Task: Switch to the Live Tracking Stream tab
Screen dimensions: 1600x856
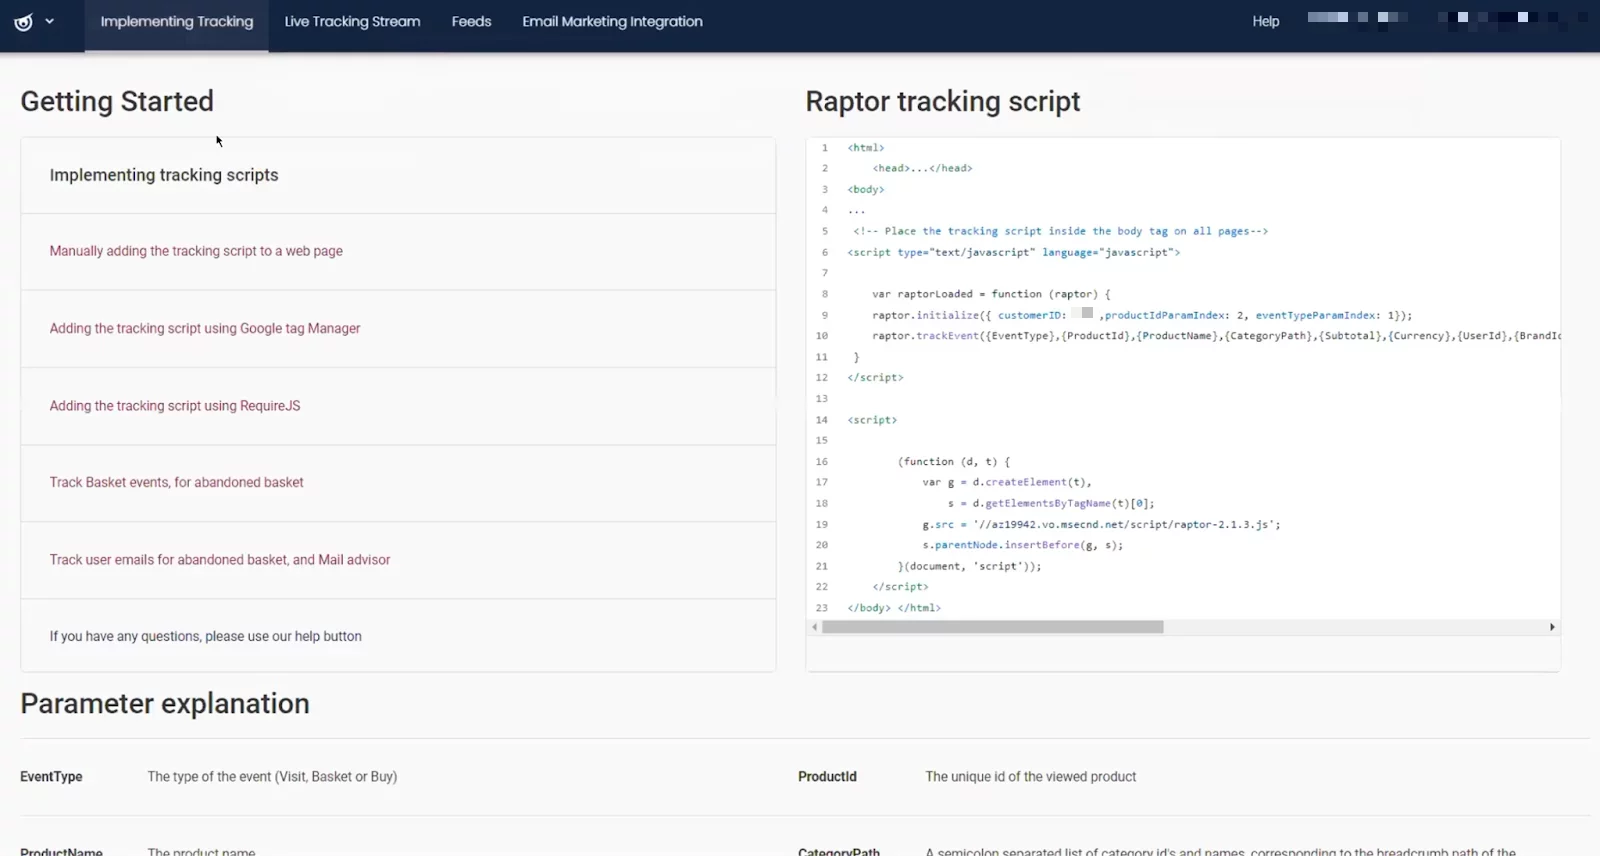Action: click(x=352, y=21)
